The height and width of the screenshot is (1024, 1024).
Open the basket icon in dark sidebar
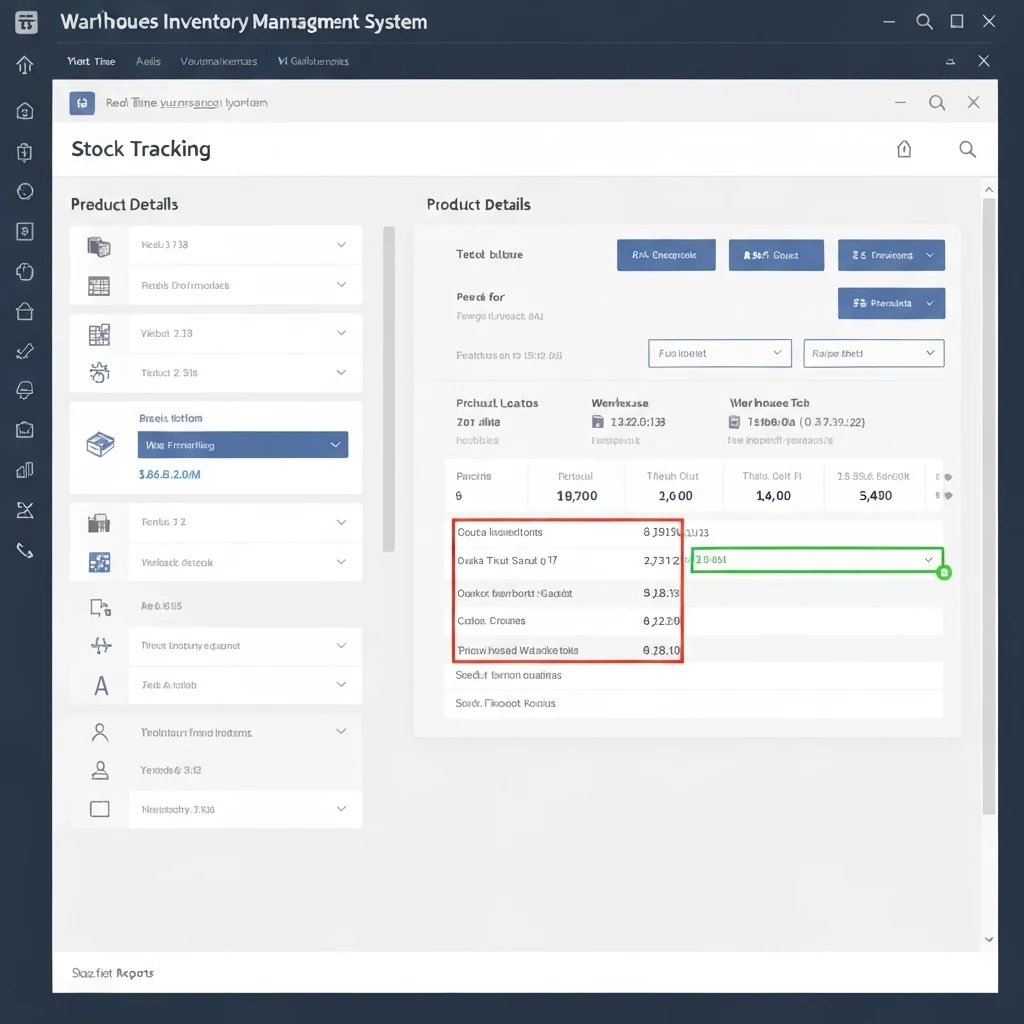click(25, 311)
